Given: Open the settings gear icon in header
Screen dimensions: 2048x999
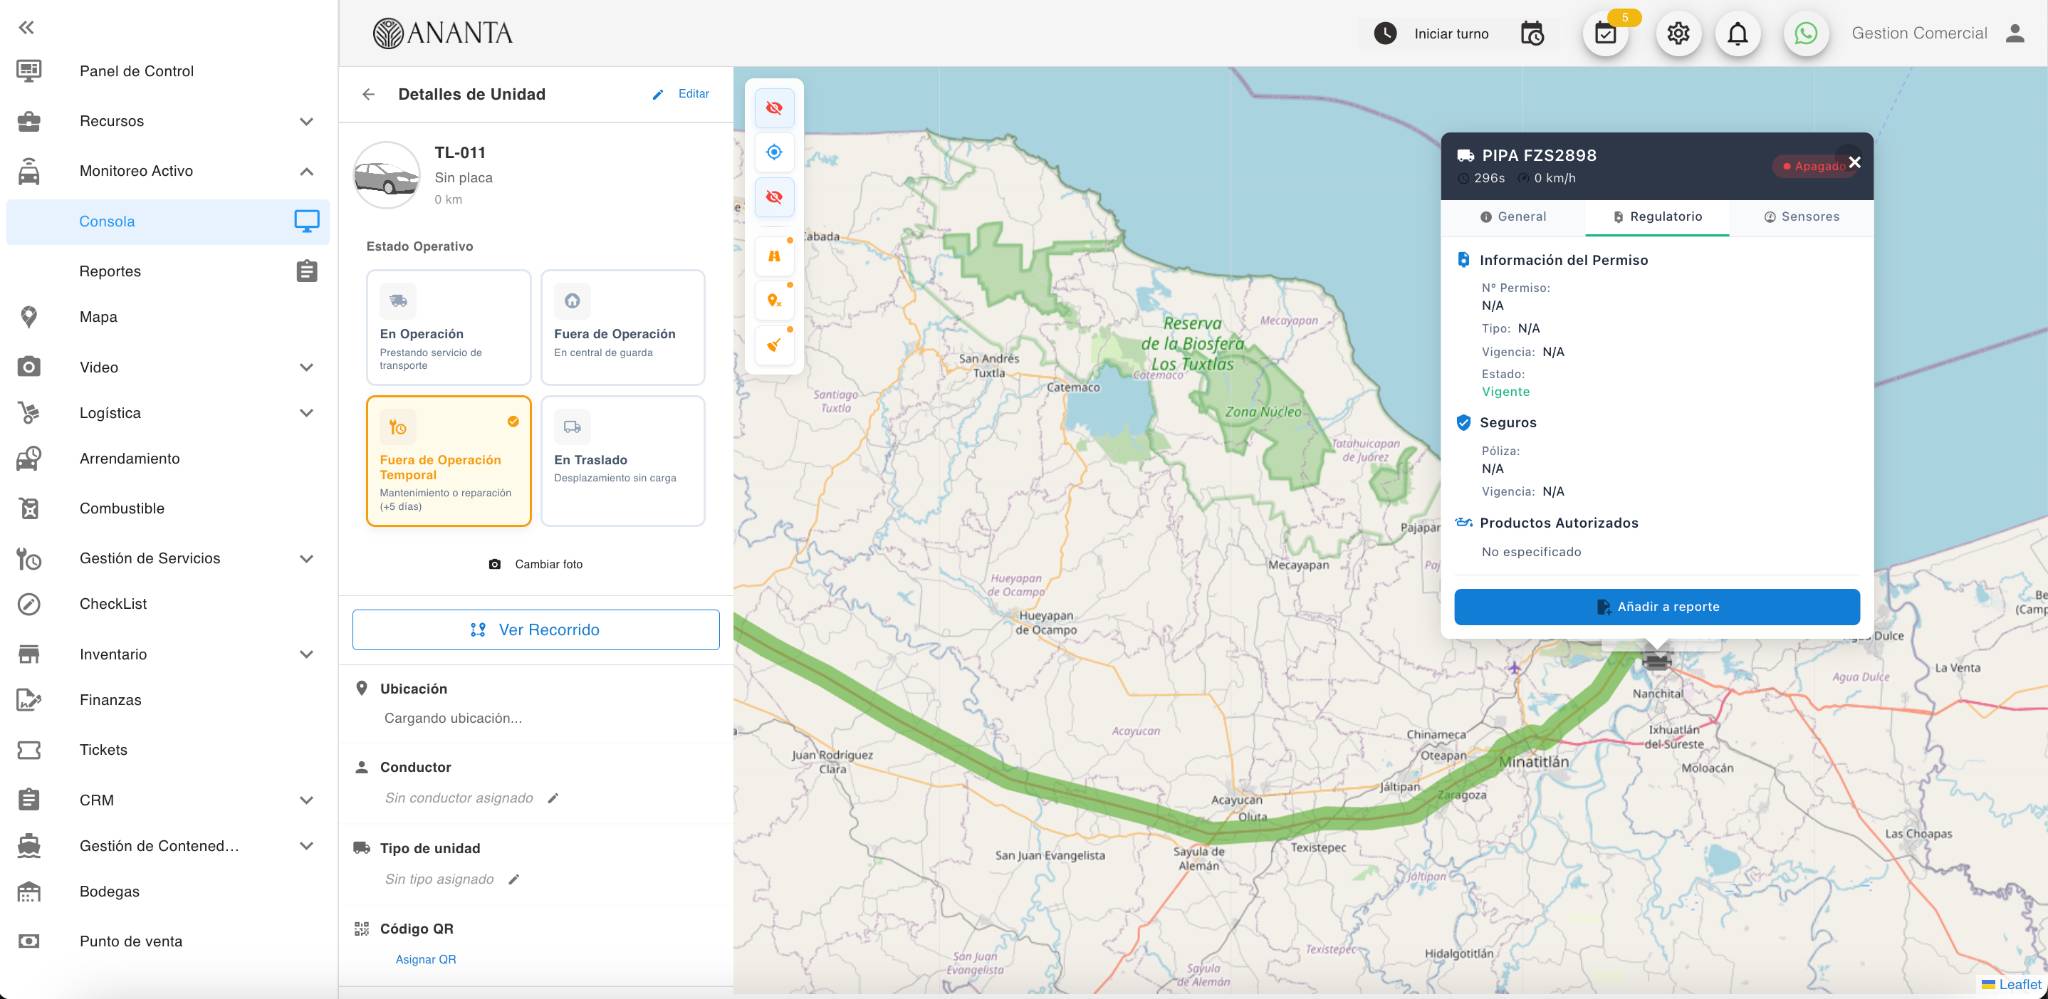Looking at the screenshot, I should point(1679,34).
